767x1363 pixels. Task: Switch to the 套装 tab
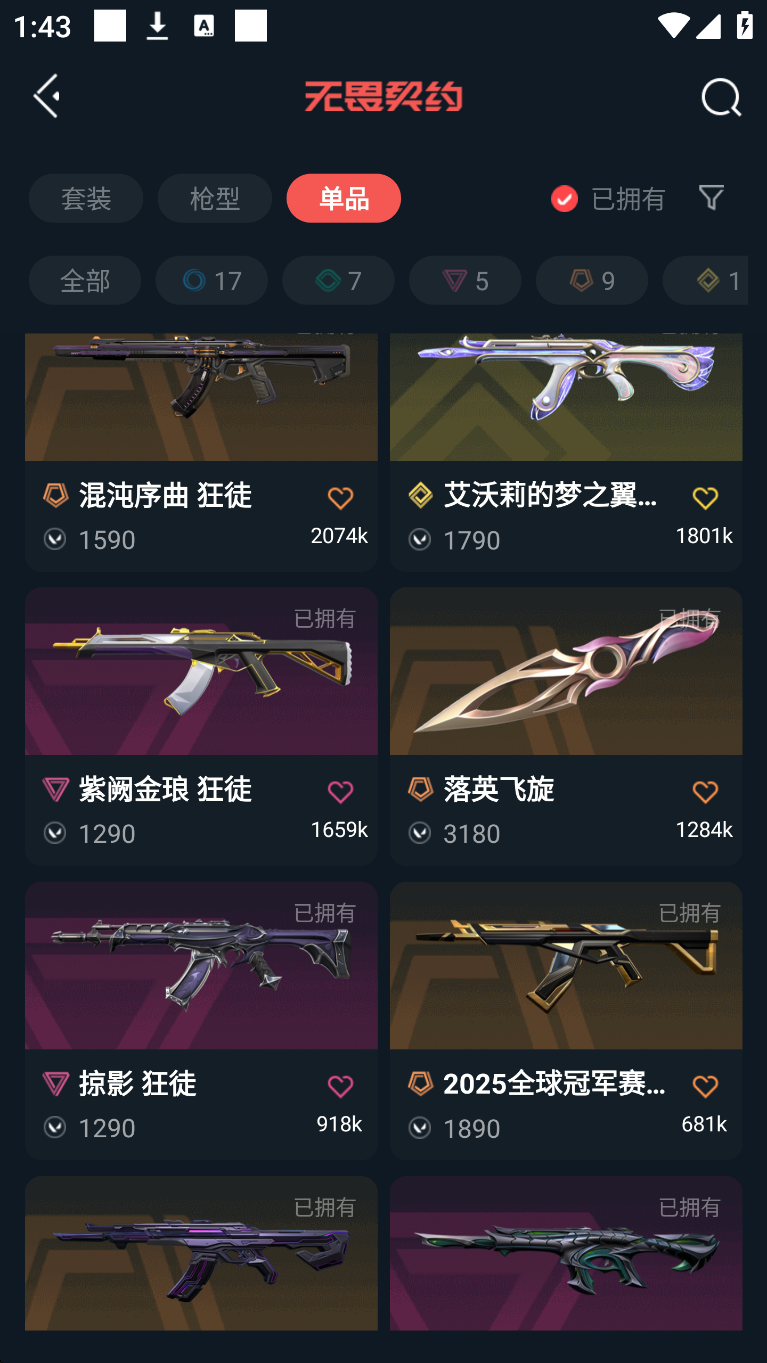(86, 198)
